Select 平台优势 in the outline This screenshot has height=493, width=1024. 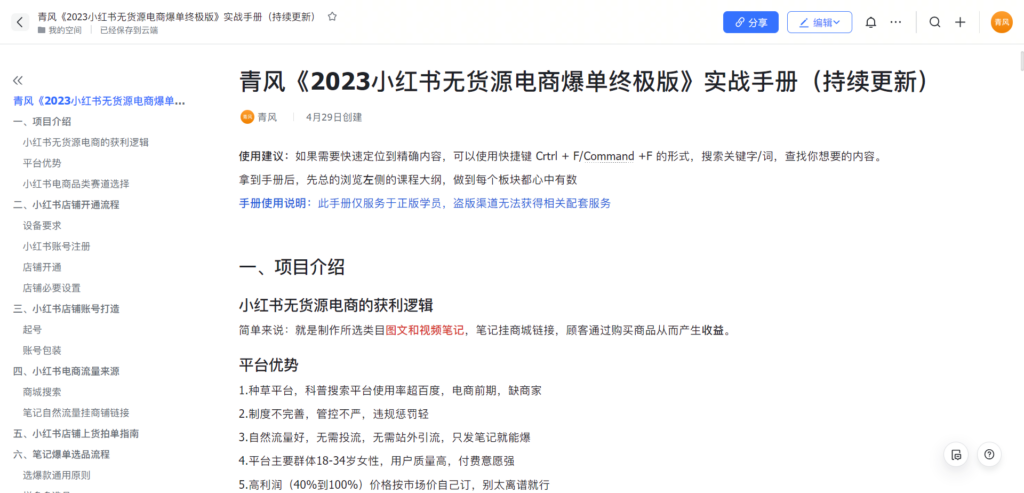(42, 163)
